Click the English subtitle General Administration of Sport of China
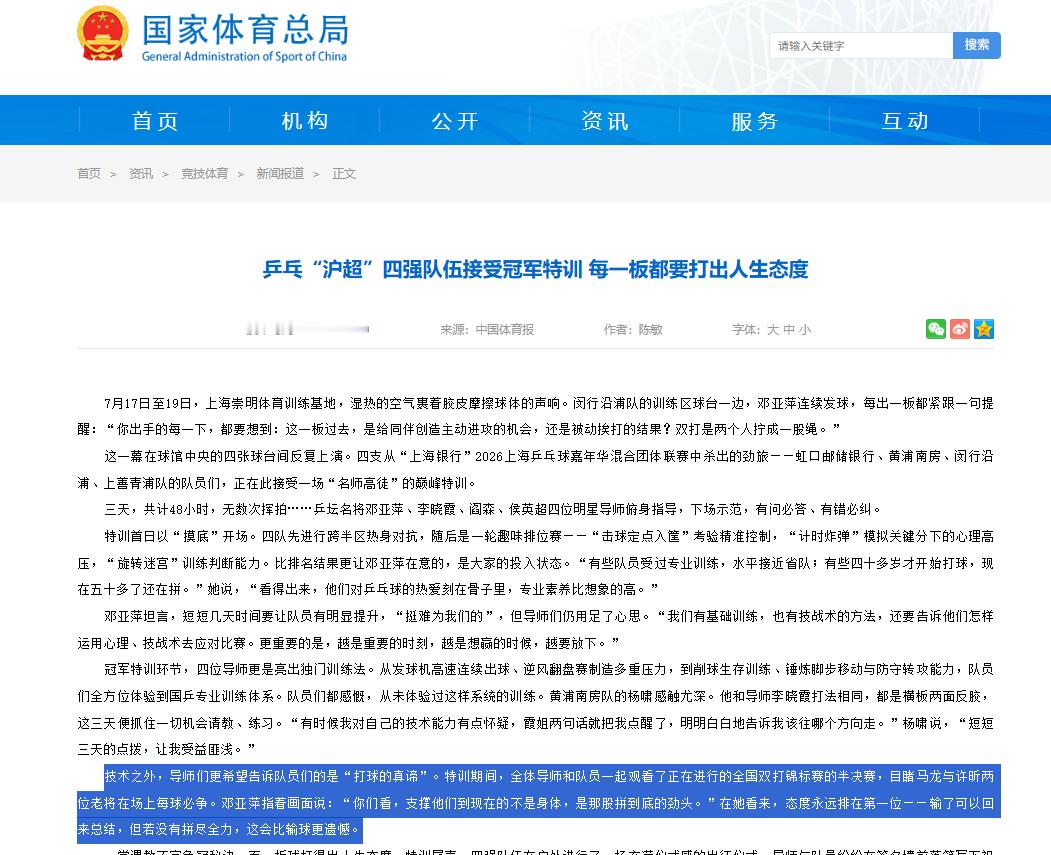 tap(244, 56)
